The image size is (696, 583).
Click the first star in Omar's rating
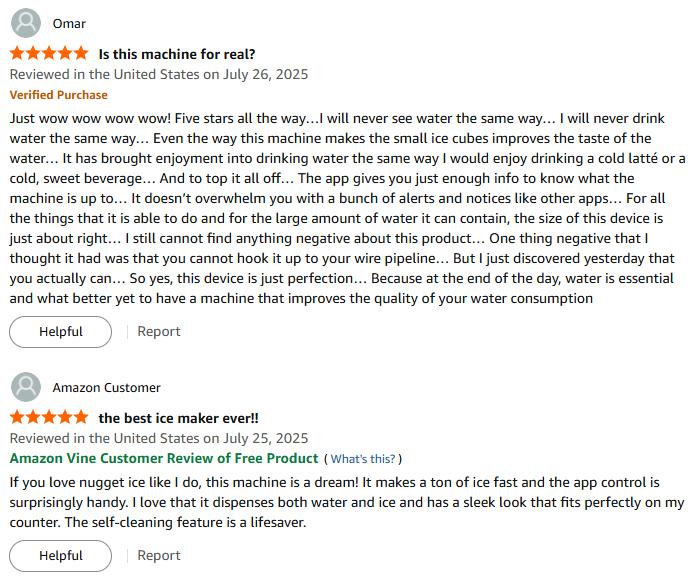point(18,54)
